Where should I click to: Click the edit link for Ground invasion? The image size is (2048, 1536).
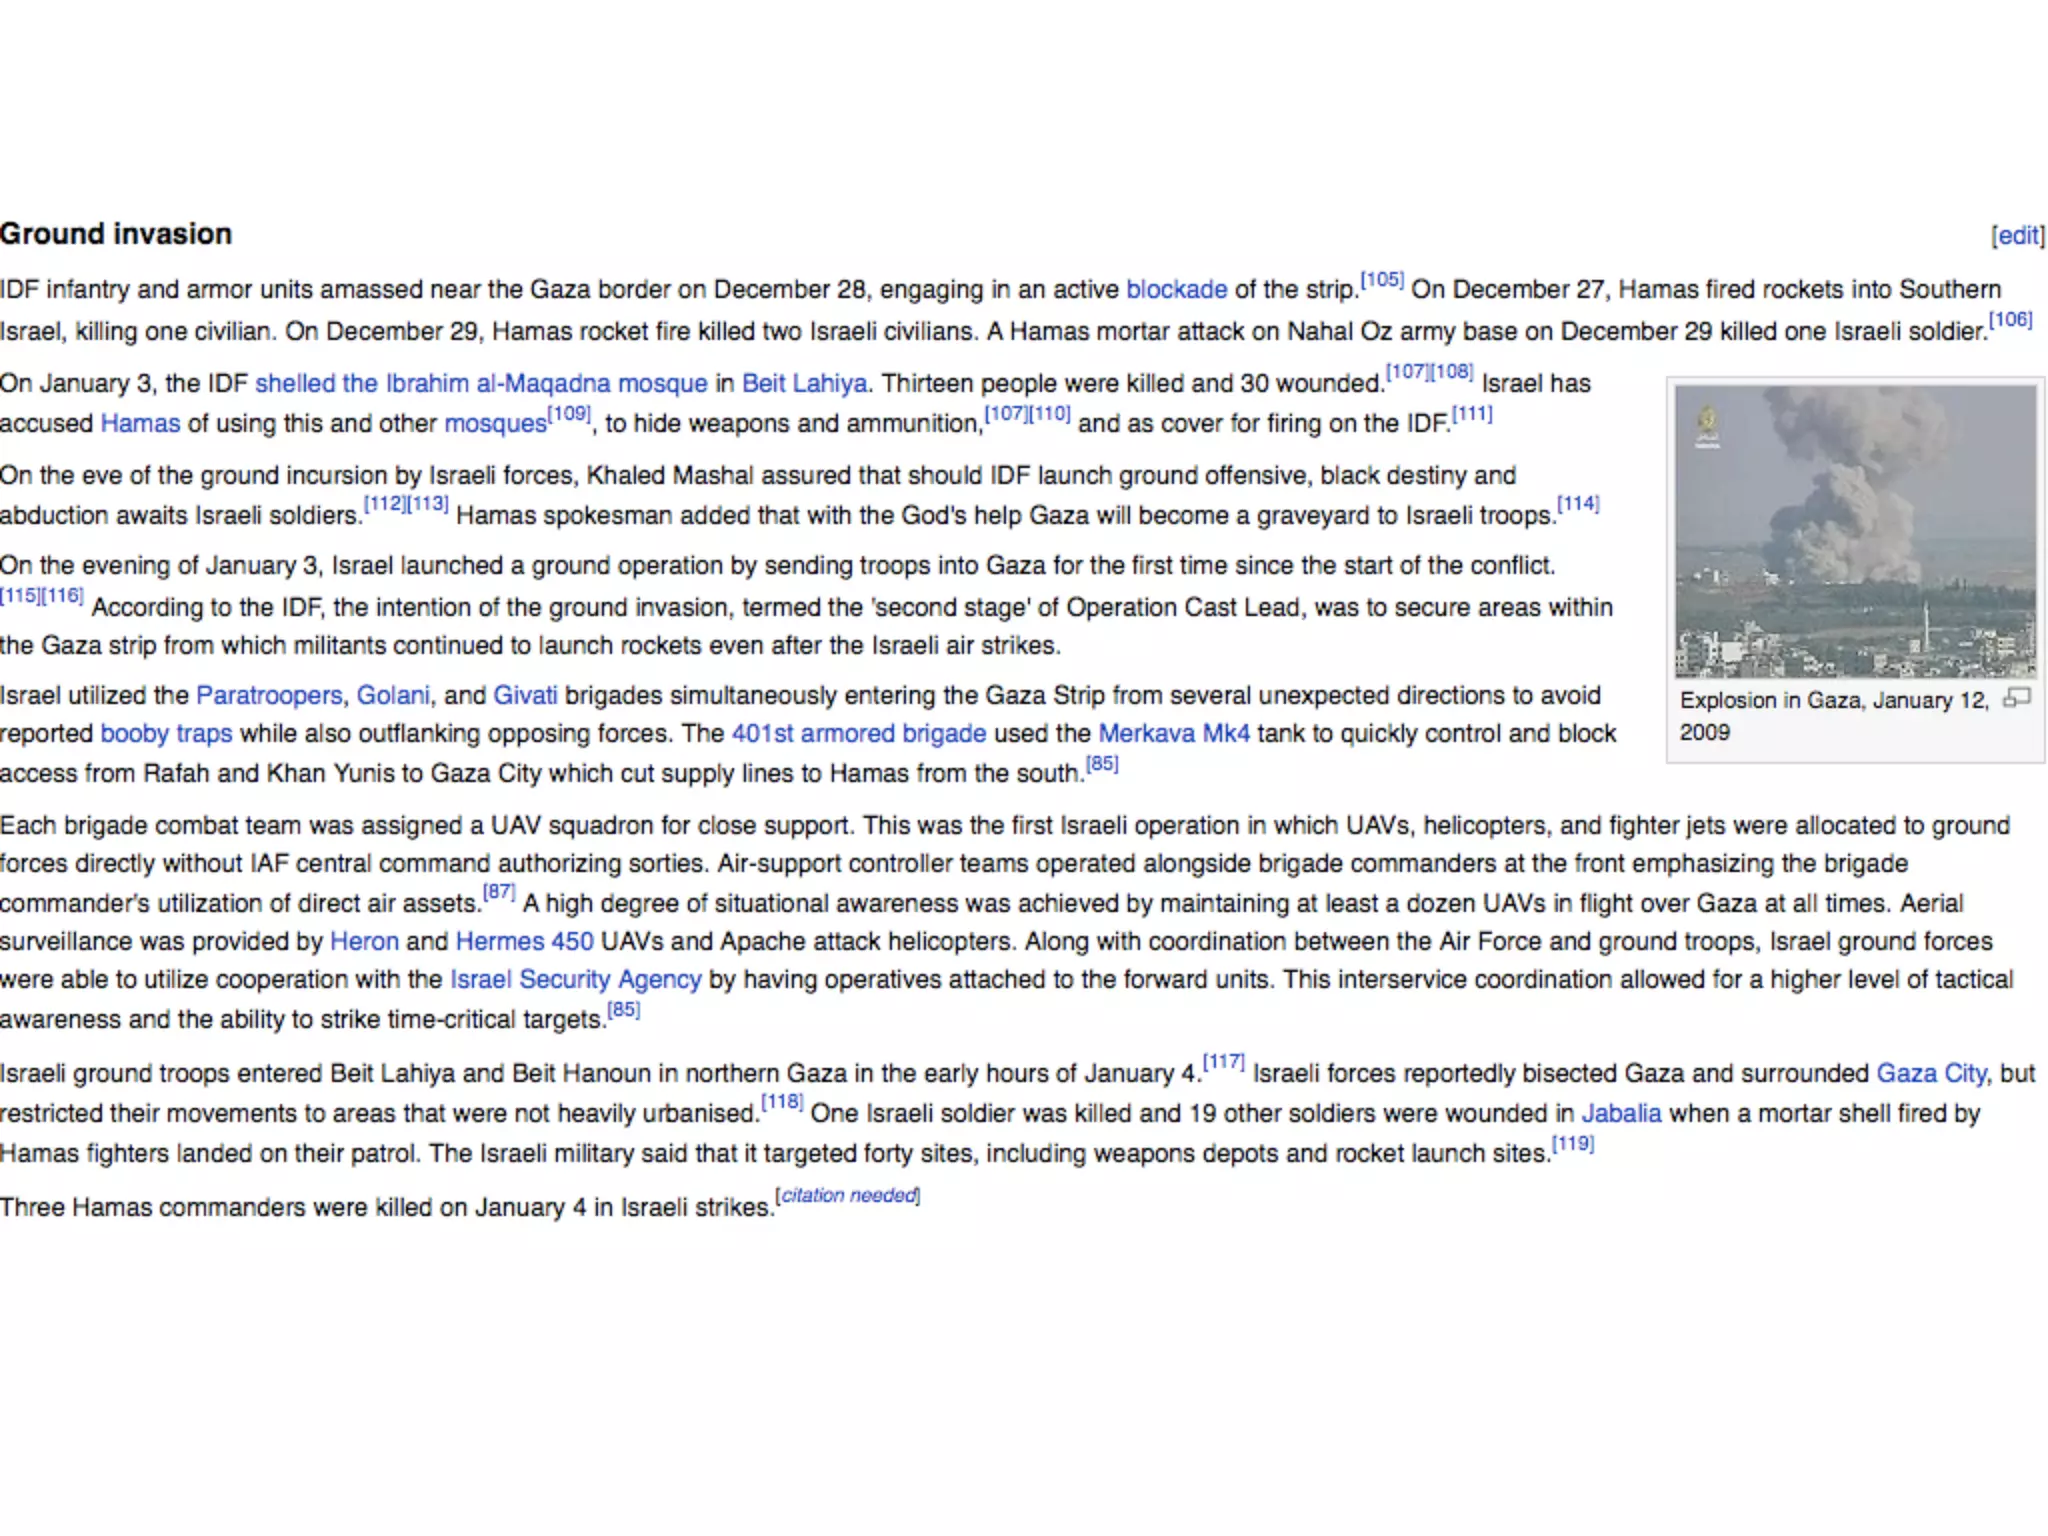[2017, 236]
